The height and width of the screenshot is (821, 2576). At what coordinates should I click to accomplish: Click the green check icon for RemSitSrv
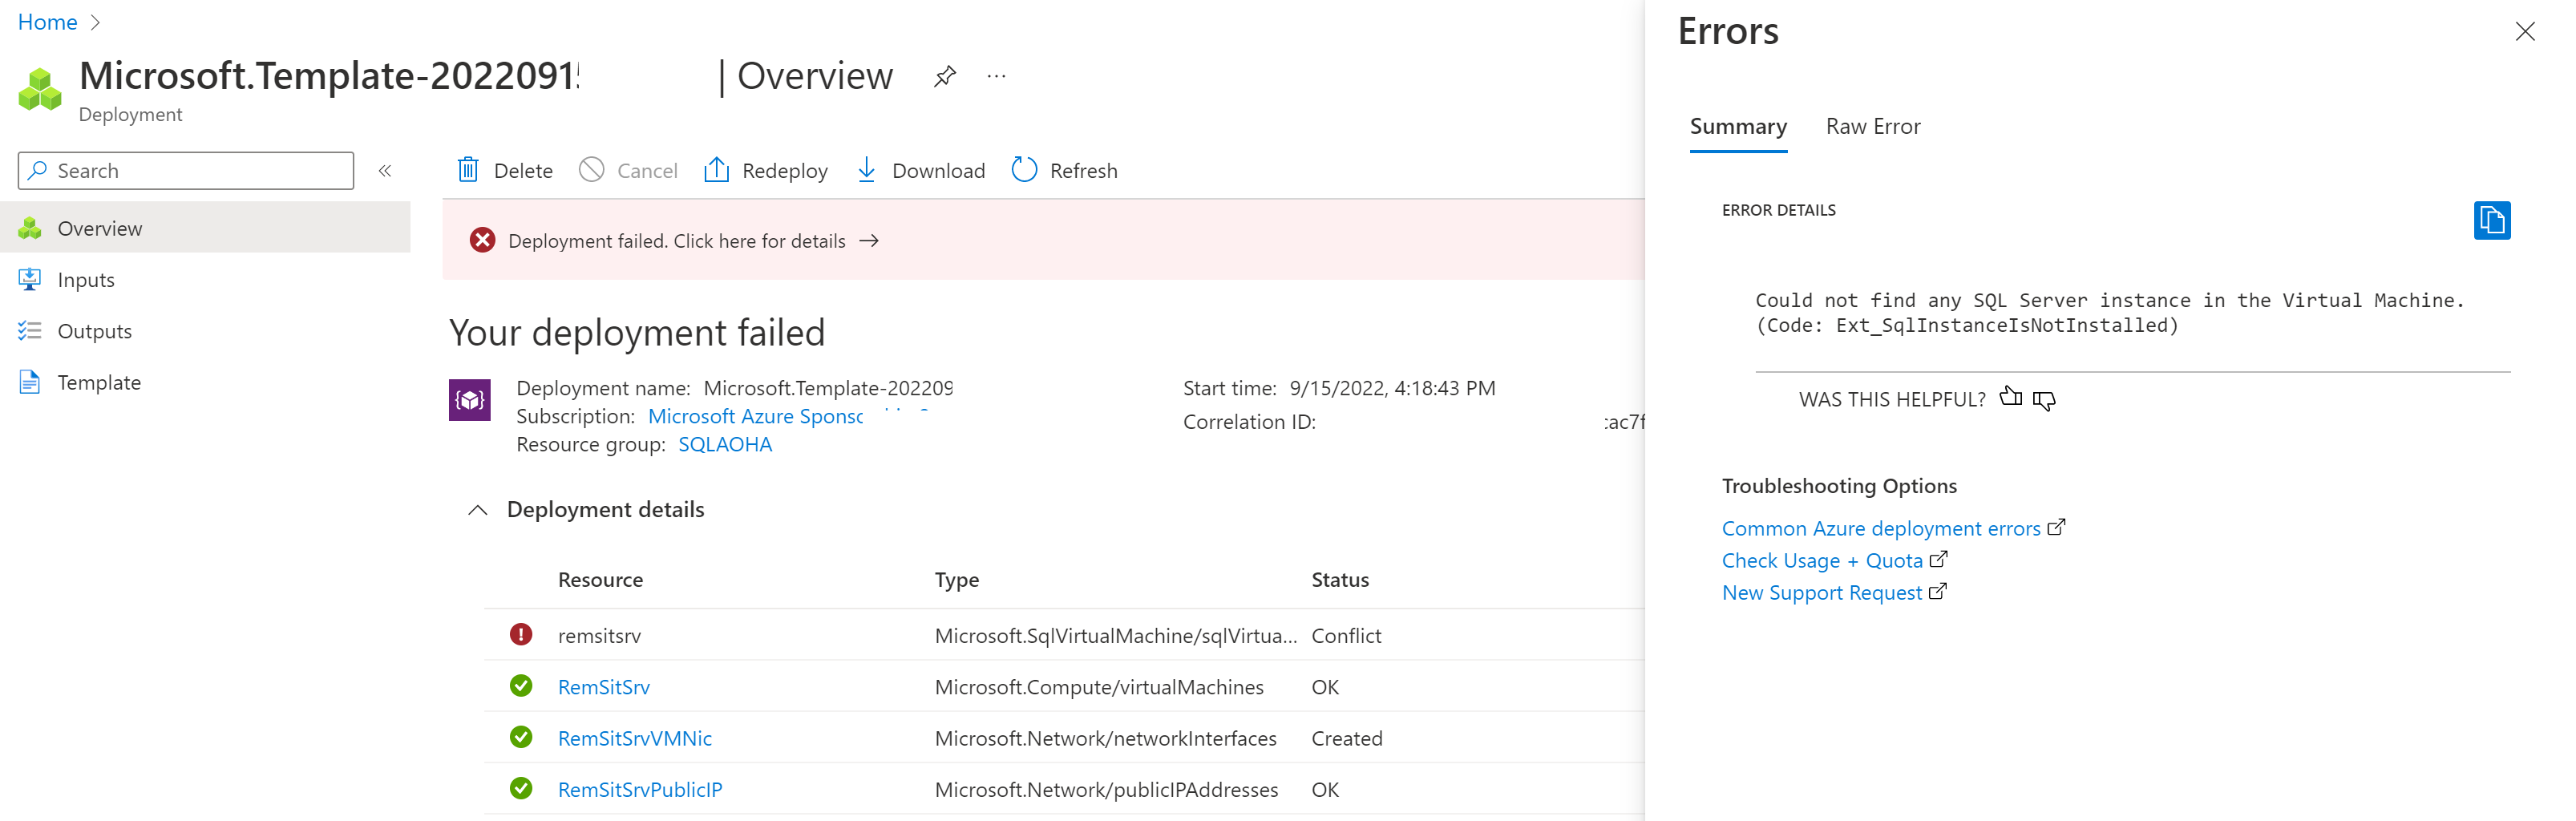521,686
